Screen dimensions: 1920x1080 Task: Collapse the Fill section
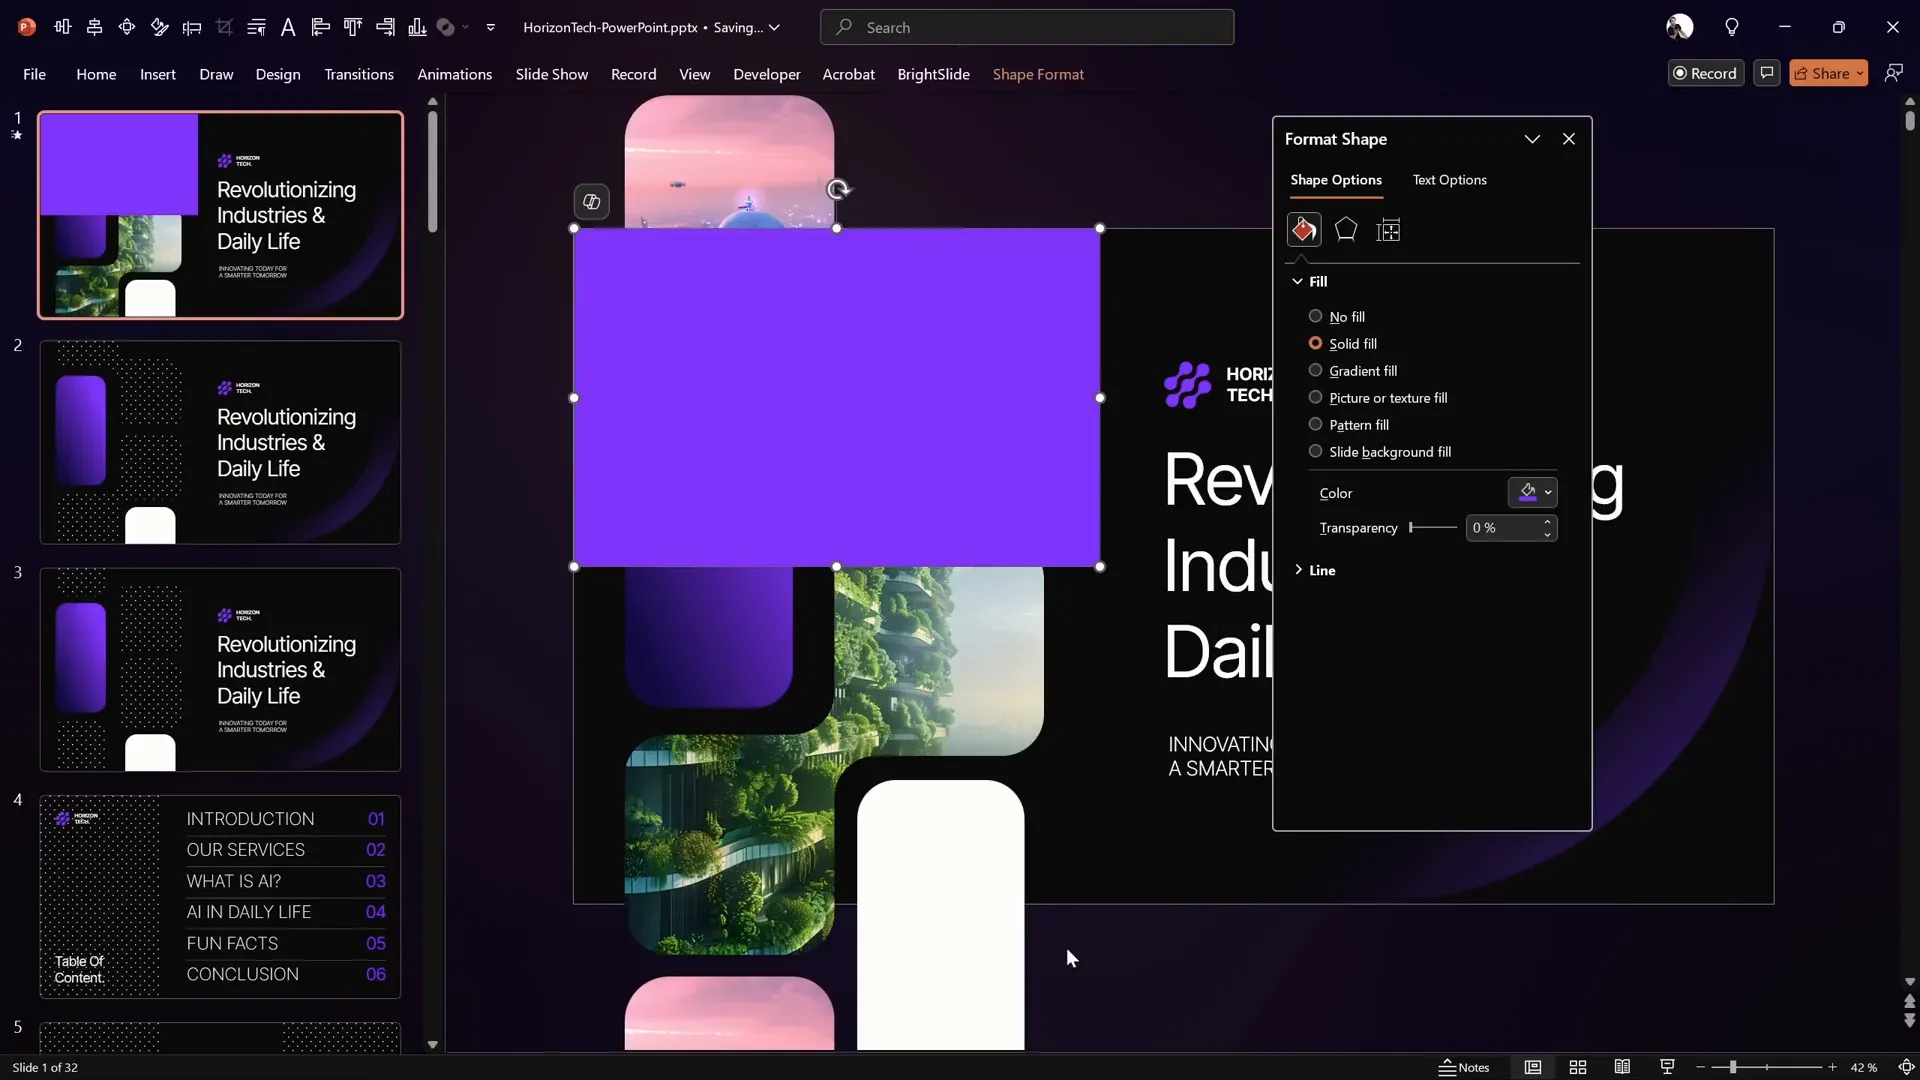point(1296,281)
